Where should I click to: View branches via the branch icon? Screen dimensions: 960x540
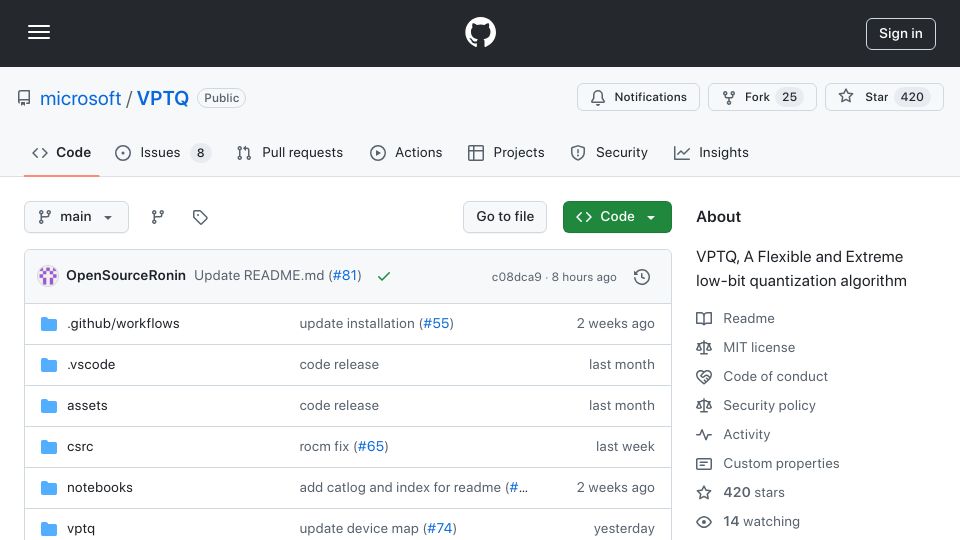click(158, 217)
